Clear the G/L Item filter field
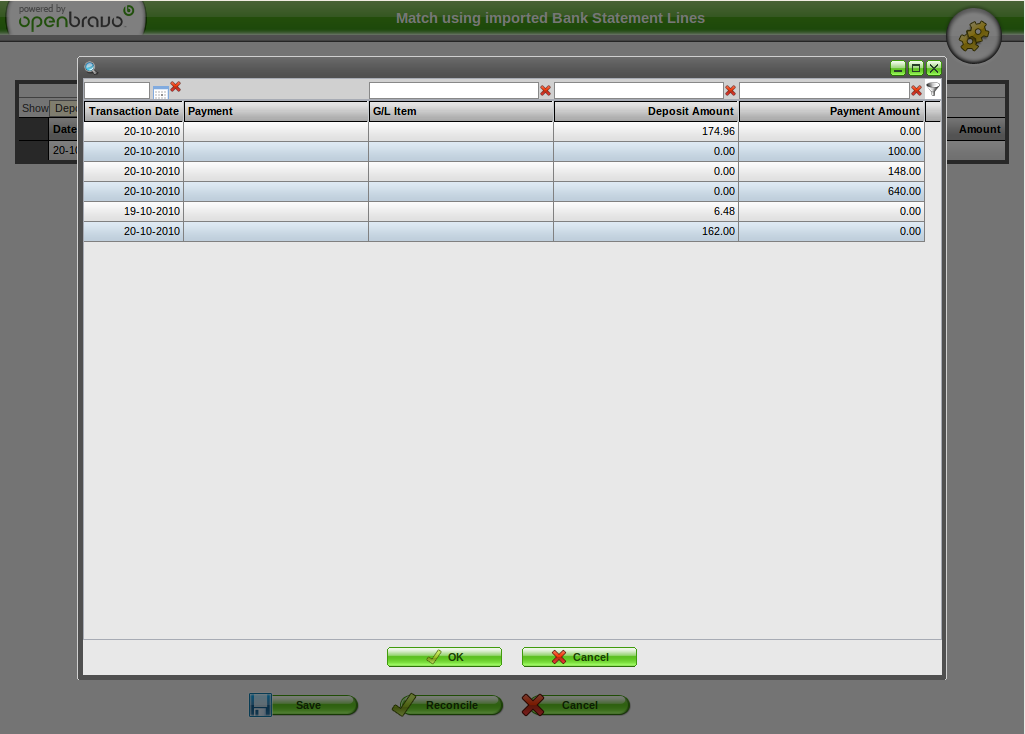The height and width of the screenshot is (734, 1025). coord(545,91)
